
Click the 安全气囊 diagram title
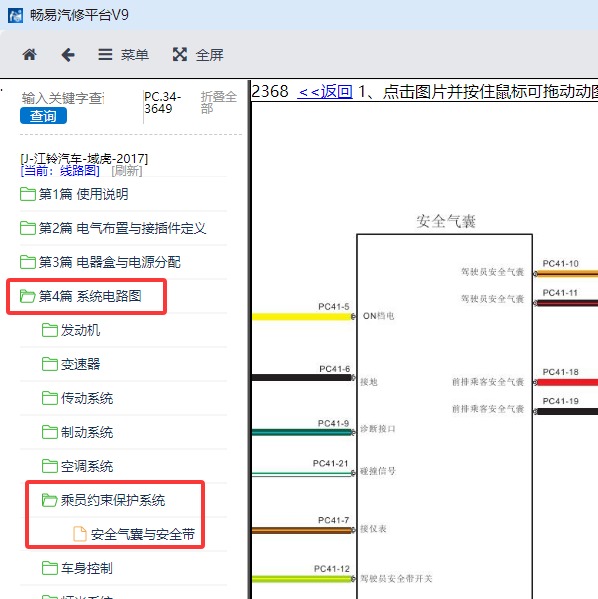point(446,221)
